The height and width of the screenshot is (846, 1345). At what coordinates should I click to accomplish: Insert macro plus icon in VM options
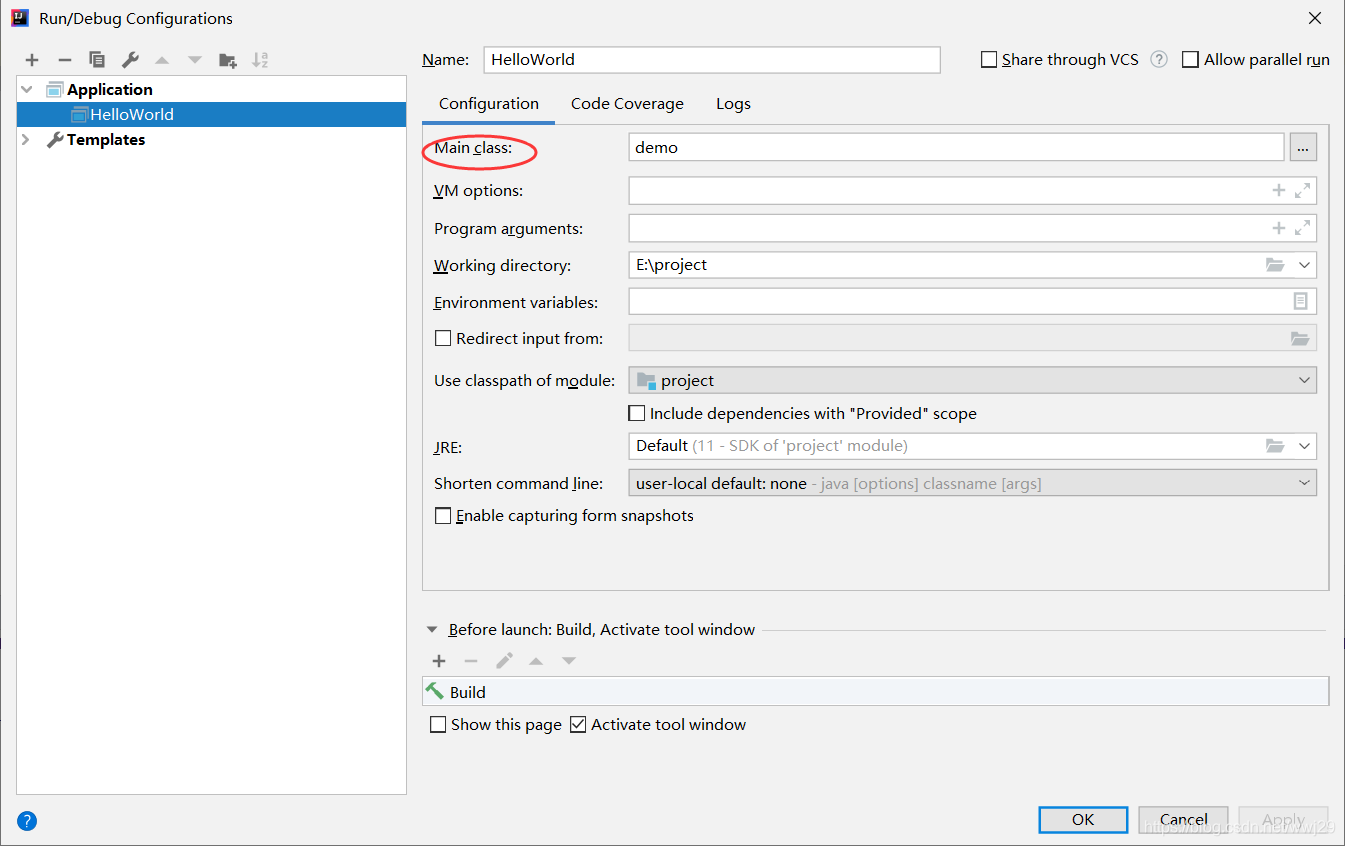tap(1278, 190)
